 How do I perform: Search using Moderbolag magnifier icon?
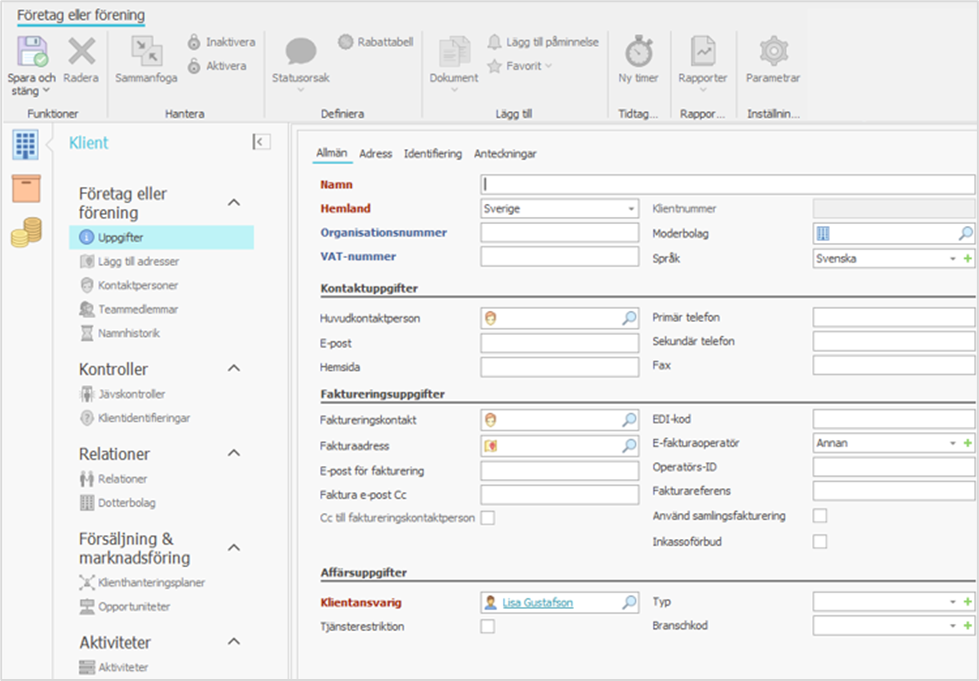tap(965, 234)
